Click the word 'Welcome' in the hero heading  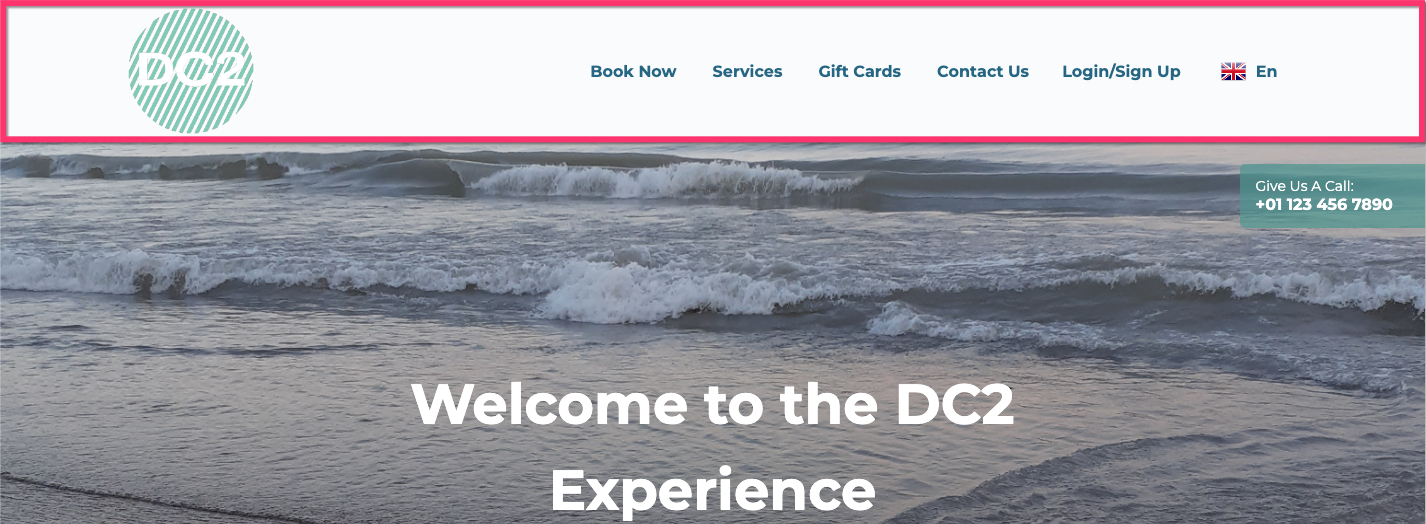coord(549,404)
